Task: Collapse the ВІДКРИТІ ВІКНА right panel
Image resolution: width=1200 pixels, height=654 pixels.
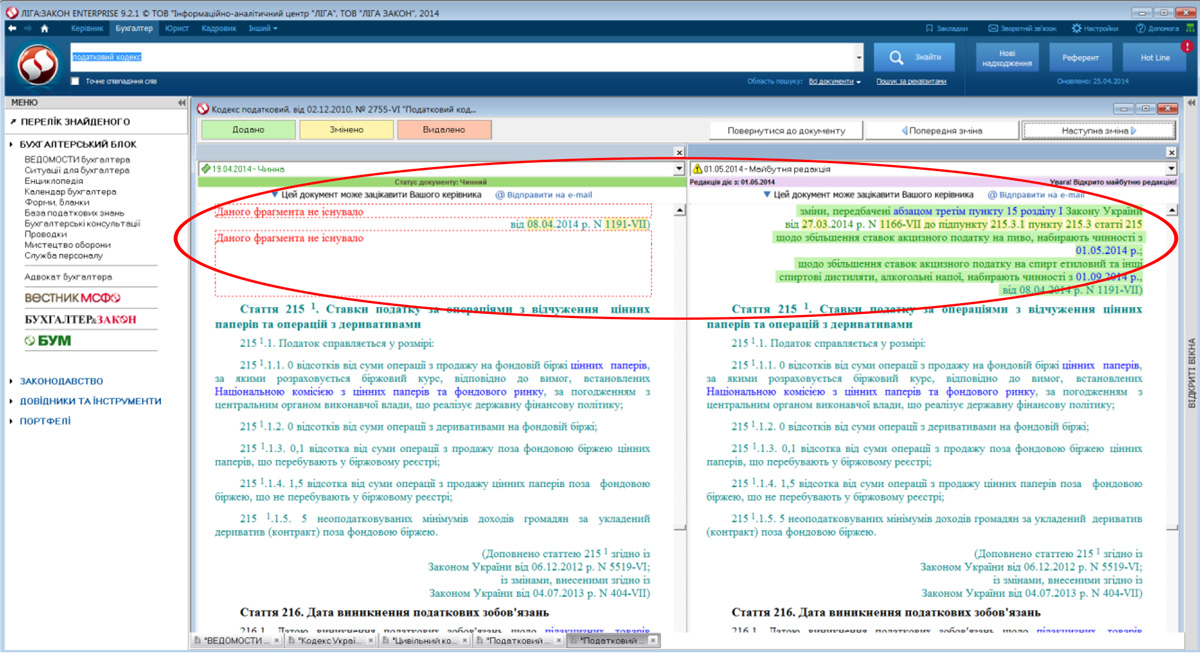Action: click(1192, 103)
